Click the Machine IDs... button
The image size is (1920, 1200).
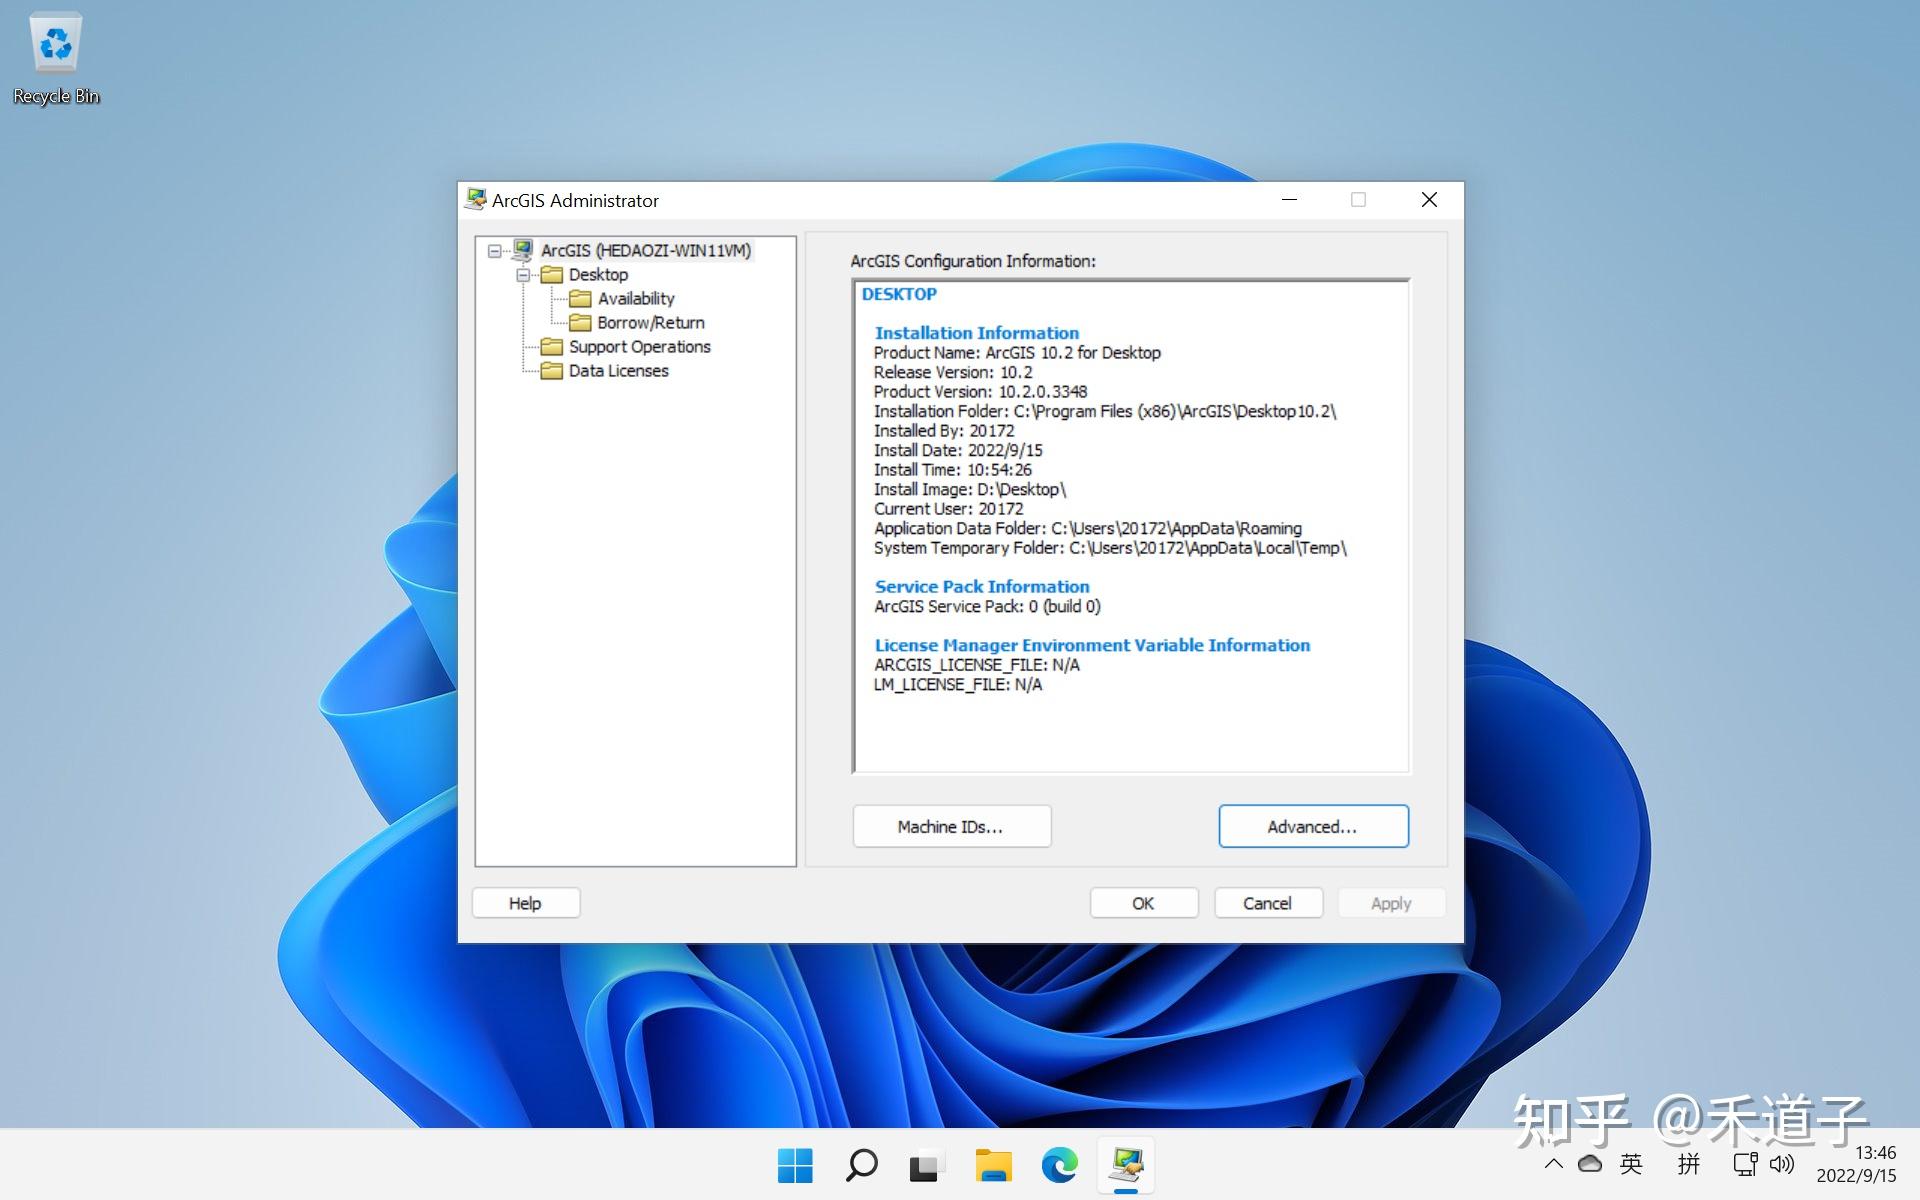click(x=951, y=827)
